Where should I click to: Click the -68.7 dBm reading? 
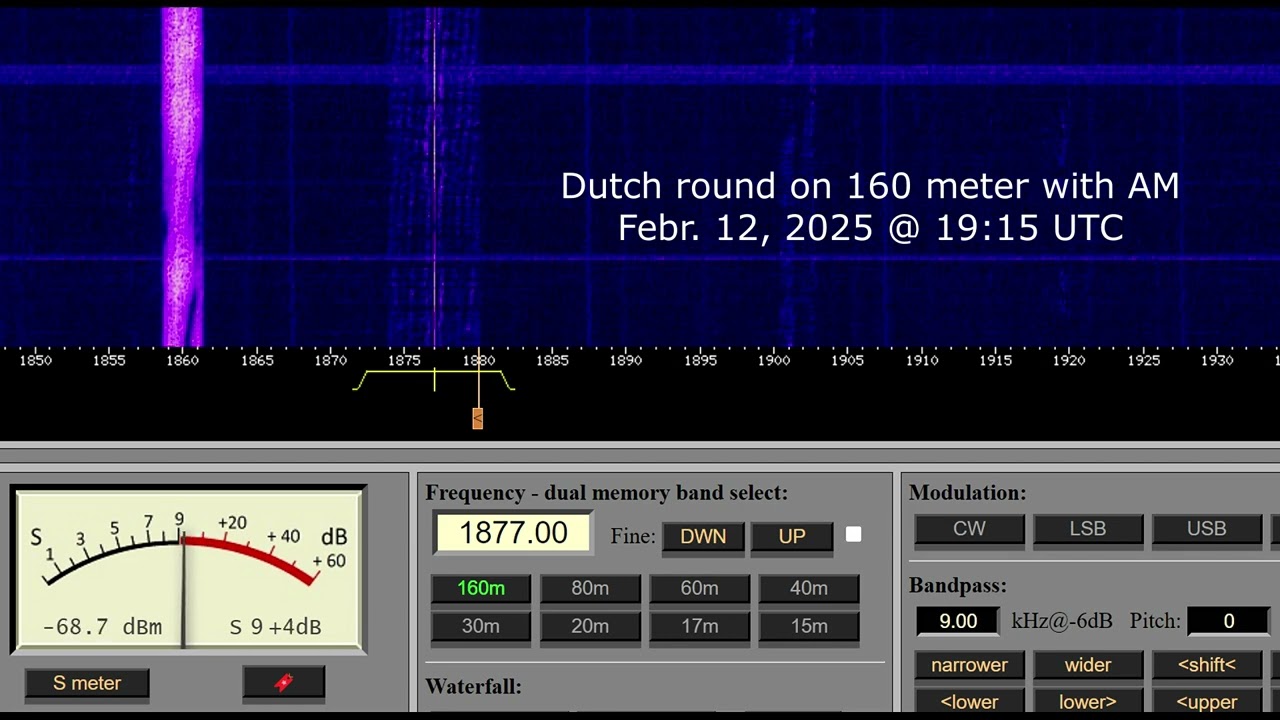point(102,627)
